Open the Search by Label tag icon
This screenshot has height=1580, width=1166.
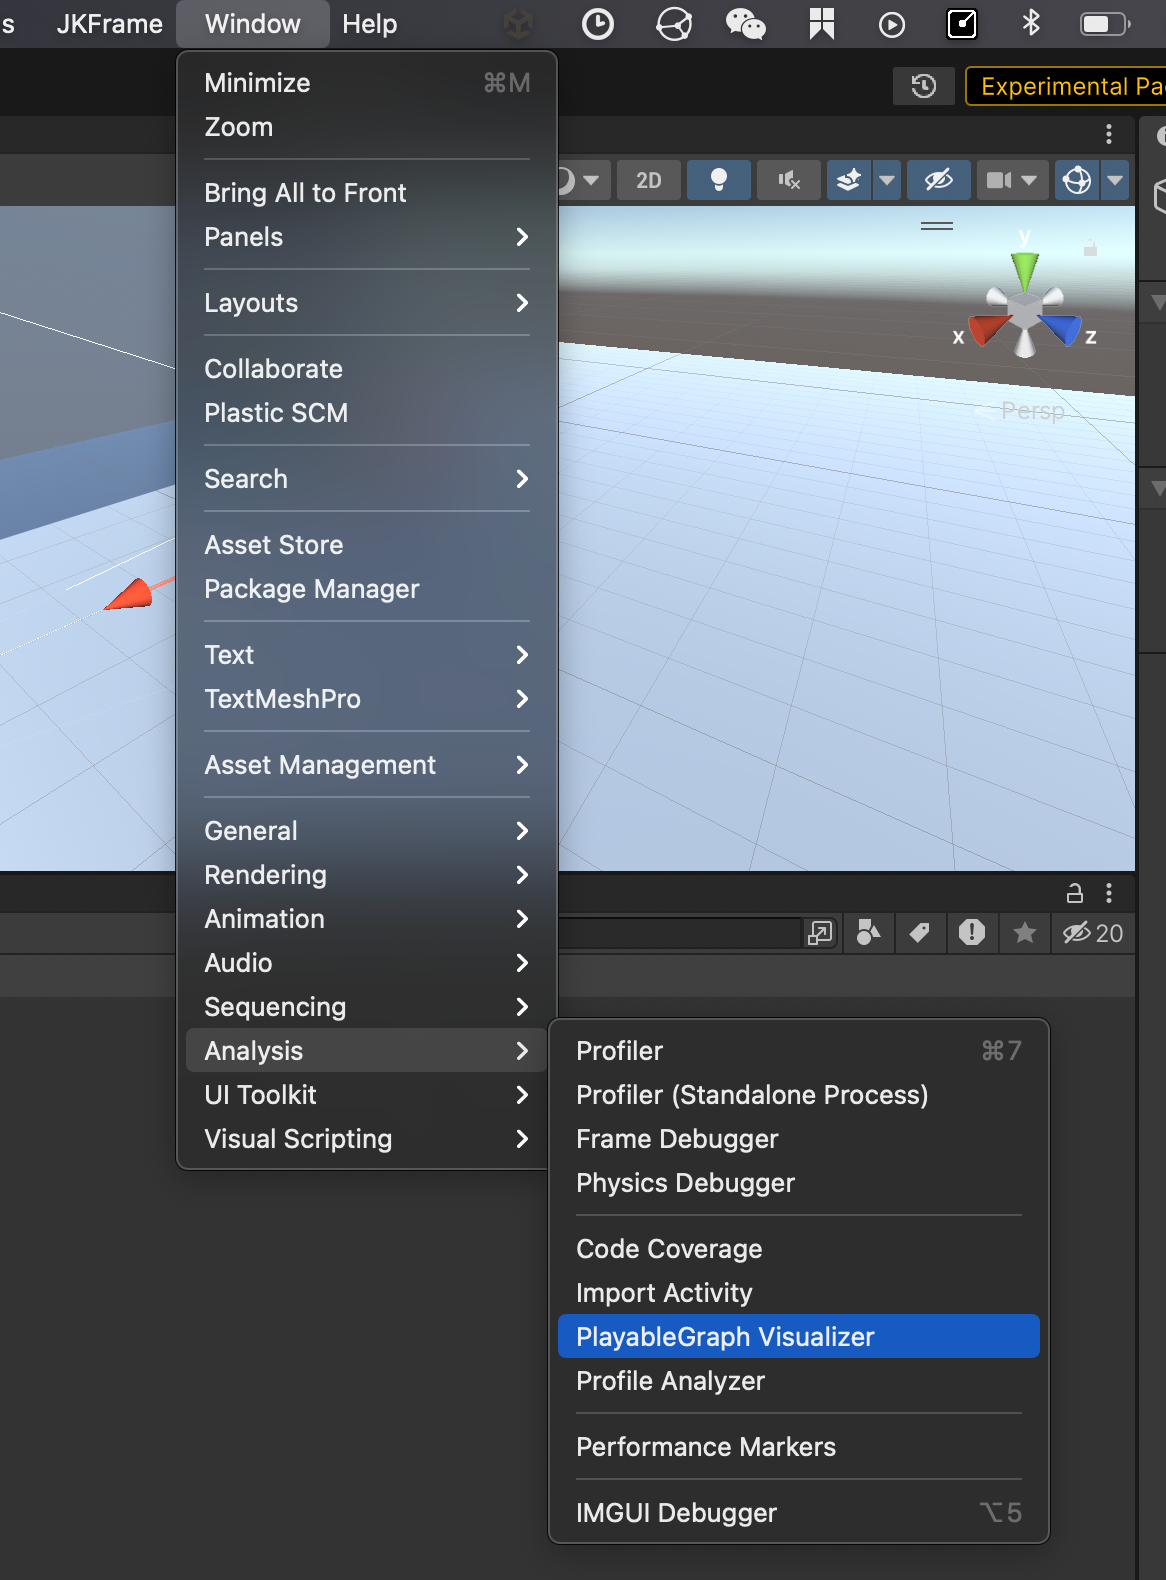[x=920, y=933]
